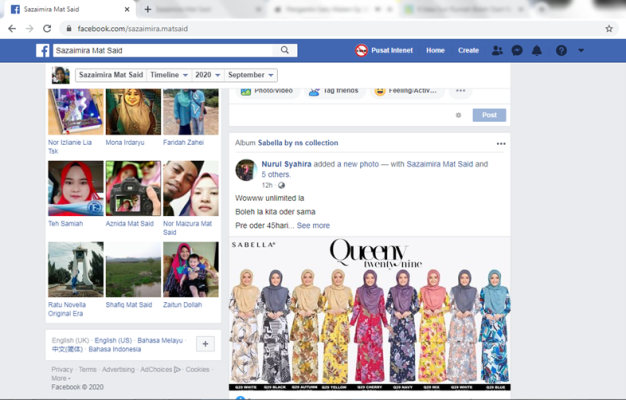The height and width of the screenshot is (400, 626).
Task: Open the Friend Requests icon
Action: [497, 50]
